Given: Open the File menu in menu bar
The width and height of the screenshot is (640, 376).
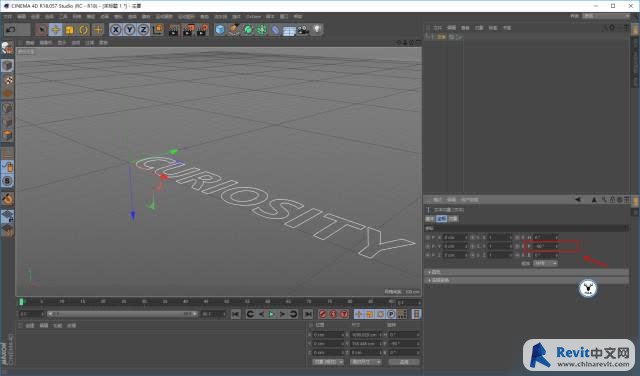Looking at the screenshot, I should [x=7, y=17].
